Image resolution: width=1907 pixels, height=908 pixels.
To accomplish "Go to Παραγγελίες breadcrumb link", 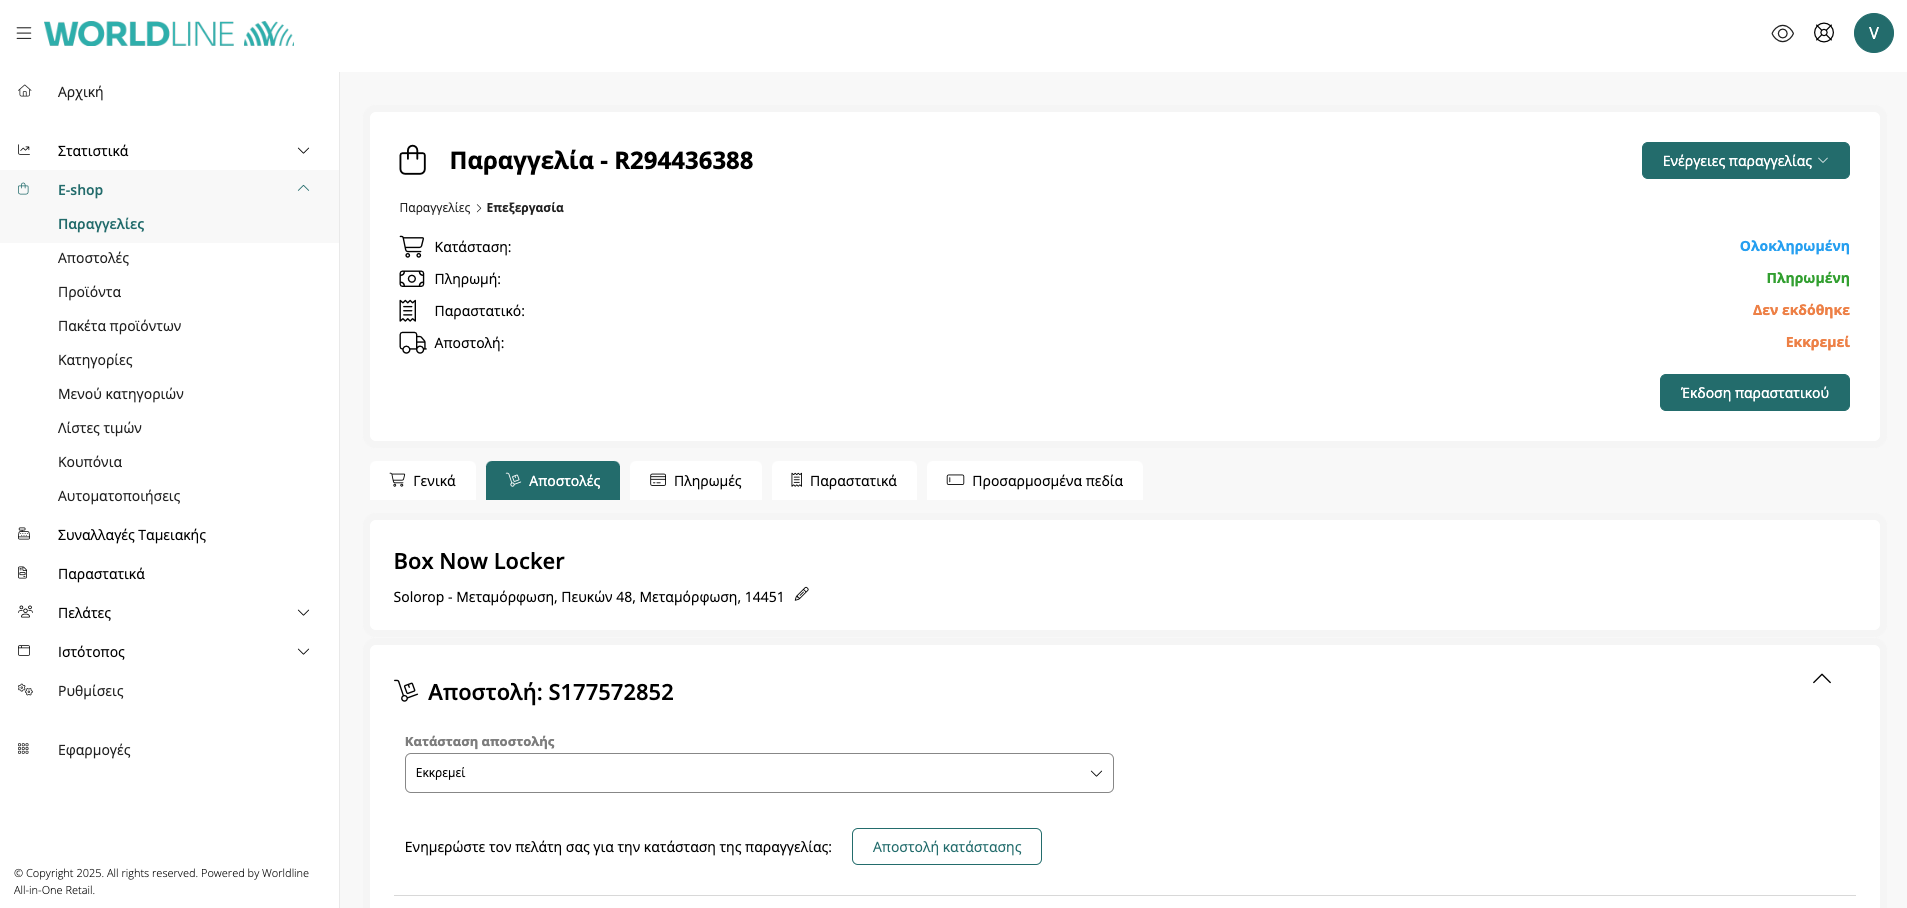I will tap(434, 208).
